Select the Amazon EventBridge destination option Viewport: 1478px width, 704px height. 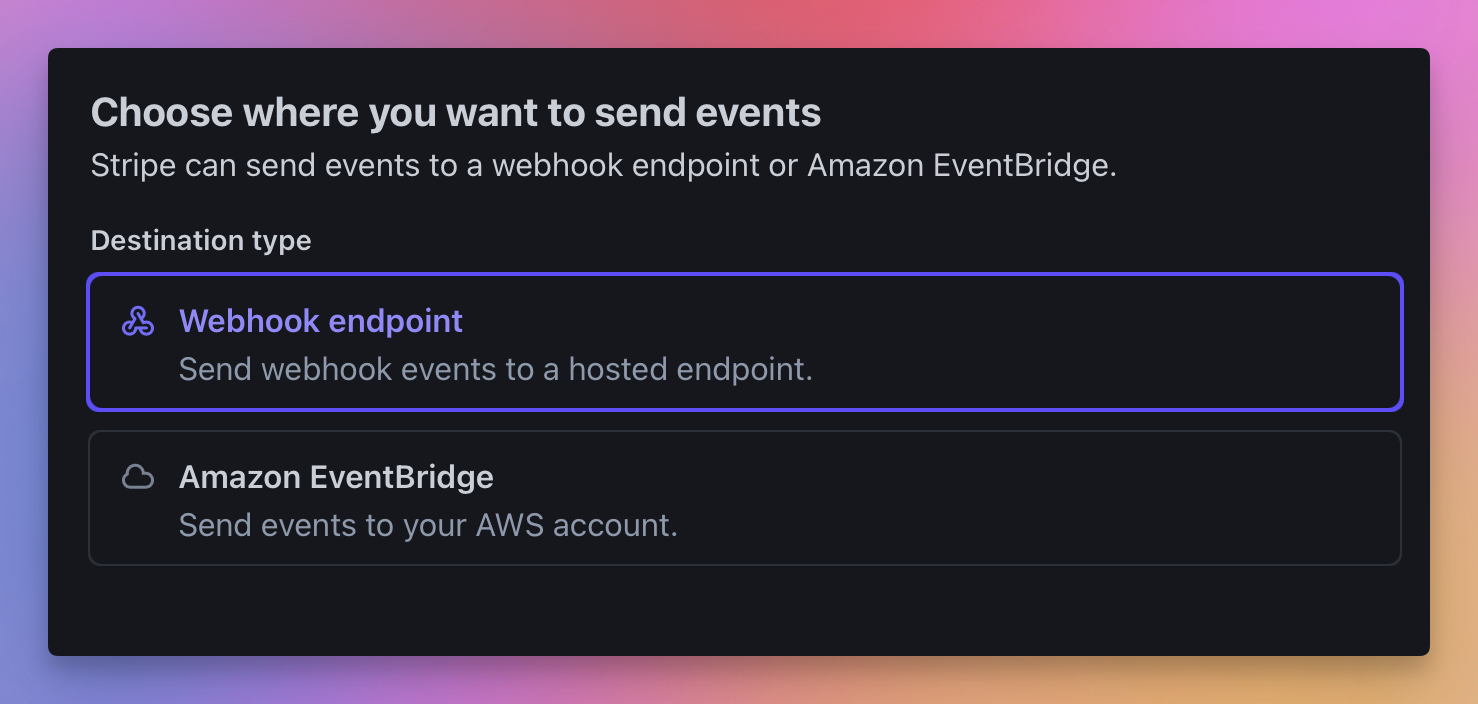745,497
